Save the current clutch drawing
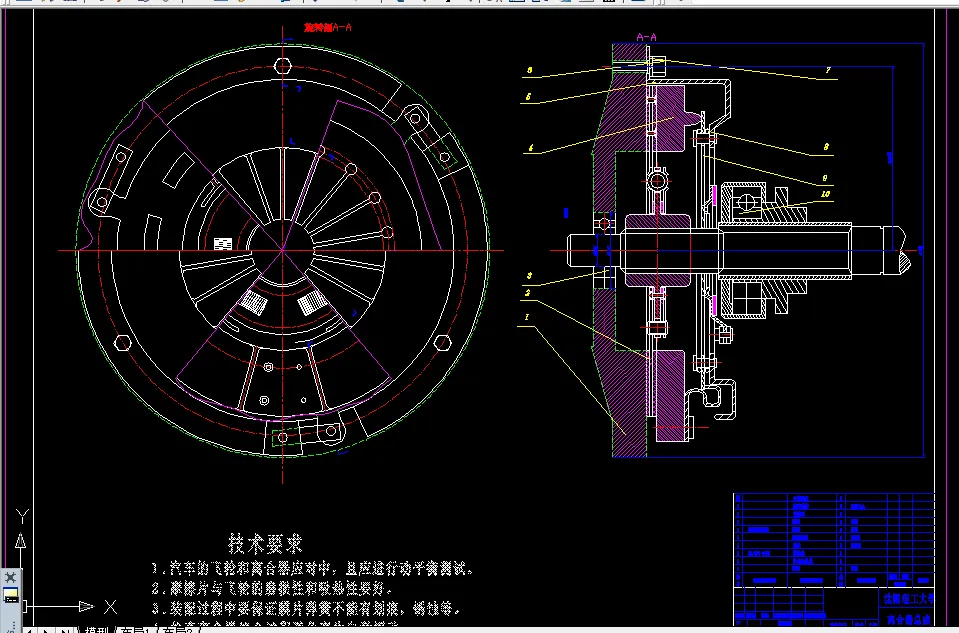The image size is (959, 633). coord(58,5)
